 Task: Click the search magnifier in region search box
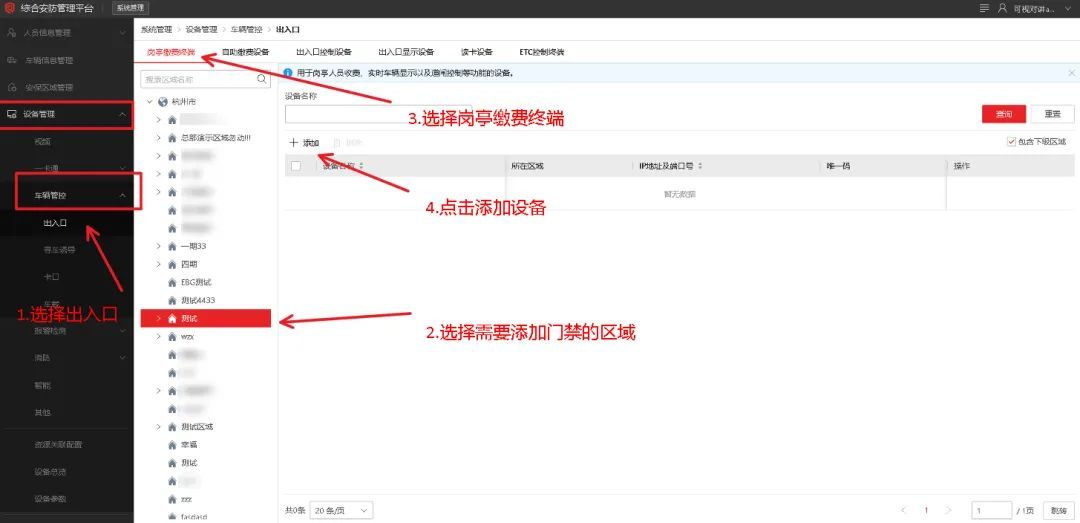pyautogui.click(x=263, y=79)
